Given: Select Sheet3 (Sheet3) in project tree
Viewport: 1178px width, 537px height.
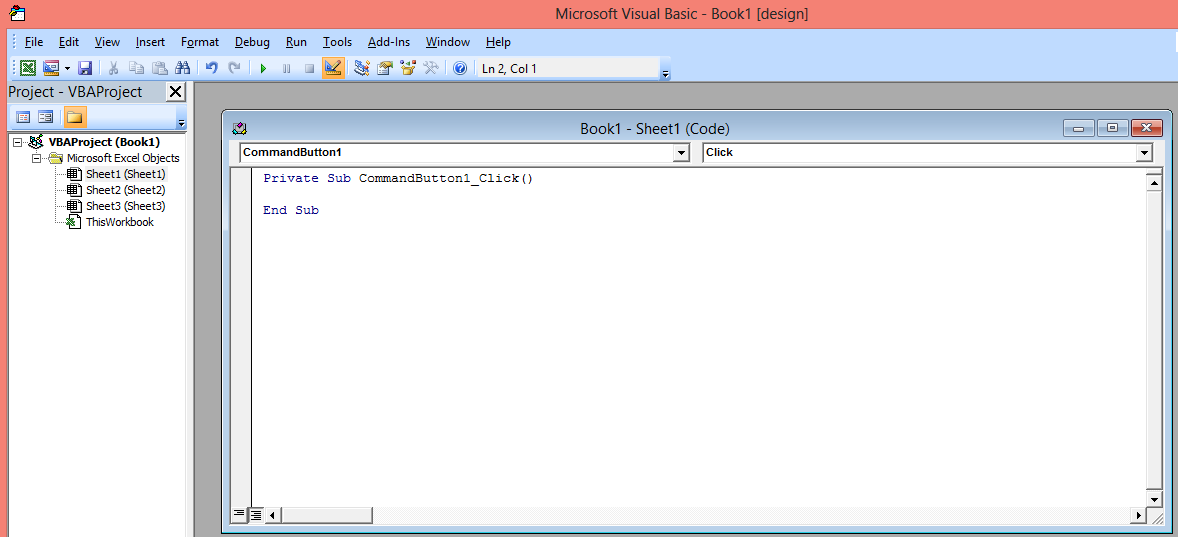Looking at the screenshot, I should (125, 206).
